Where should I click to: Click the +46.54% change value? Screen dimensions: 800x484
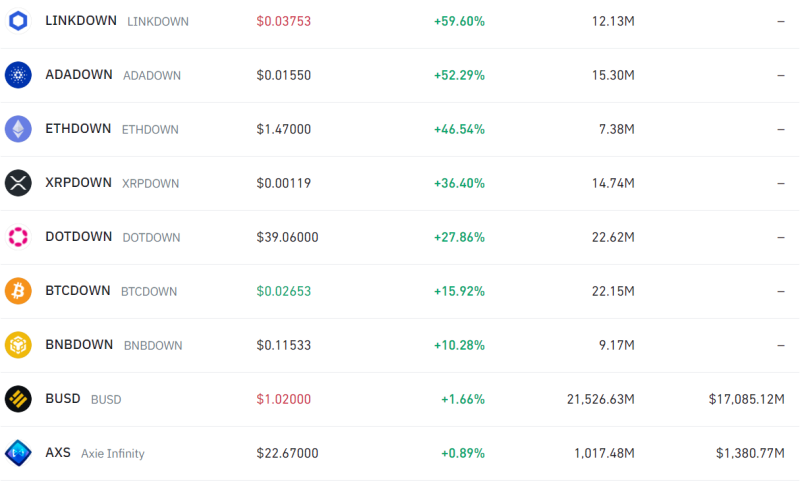coord(459,130)
